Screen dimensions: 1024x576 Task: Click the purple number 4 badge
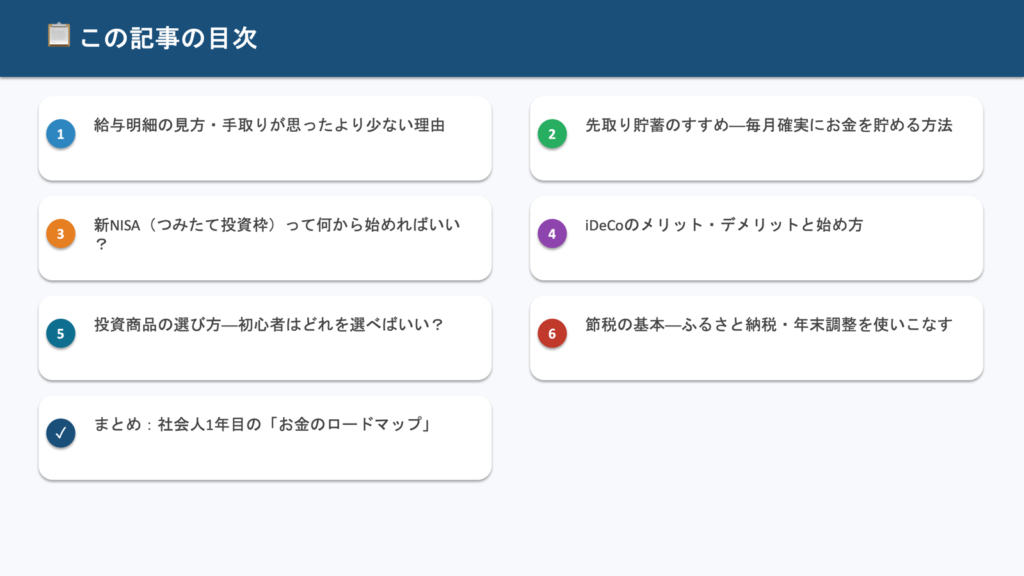552,234
